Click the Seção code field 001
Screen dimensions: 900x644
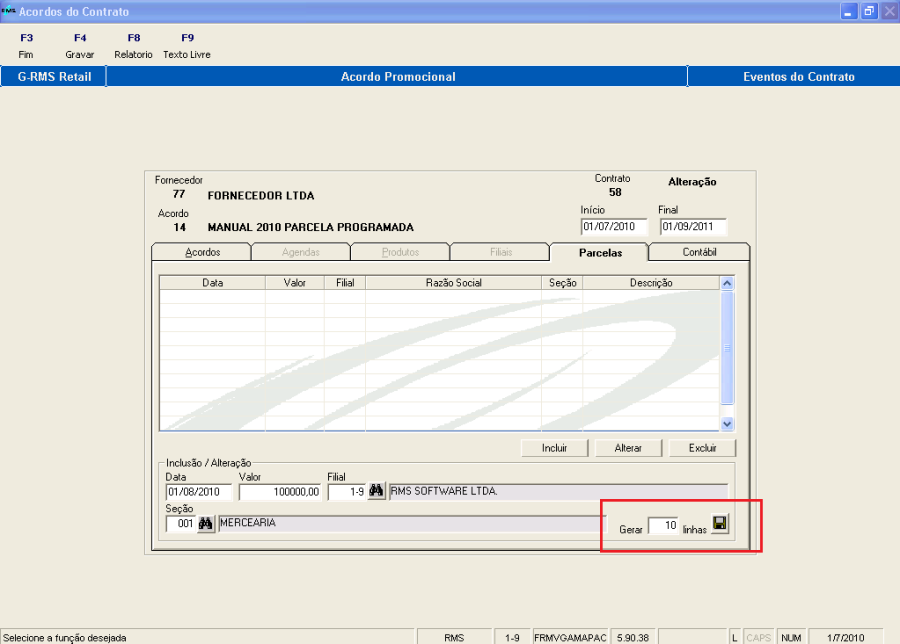(x=181, y=523)
